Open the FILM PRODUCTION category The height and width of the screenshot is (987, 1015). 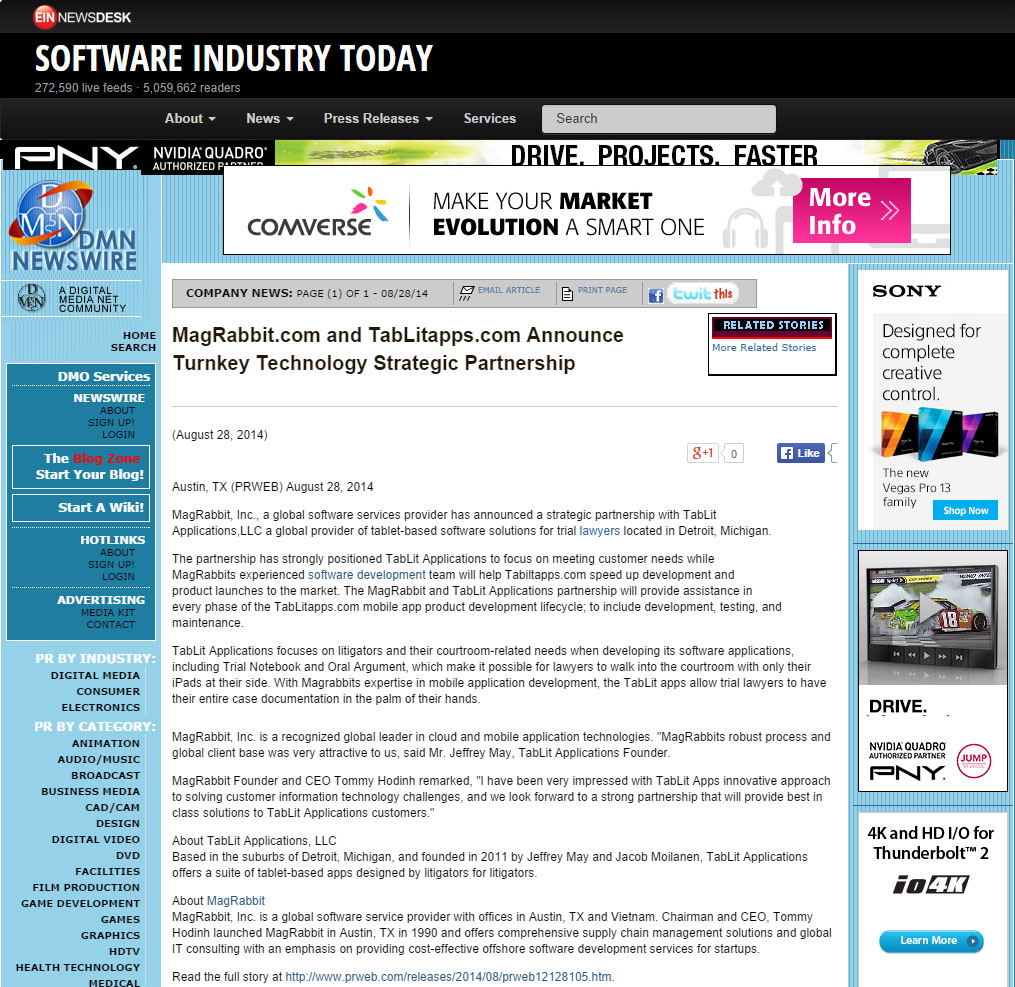[86, 887]
